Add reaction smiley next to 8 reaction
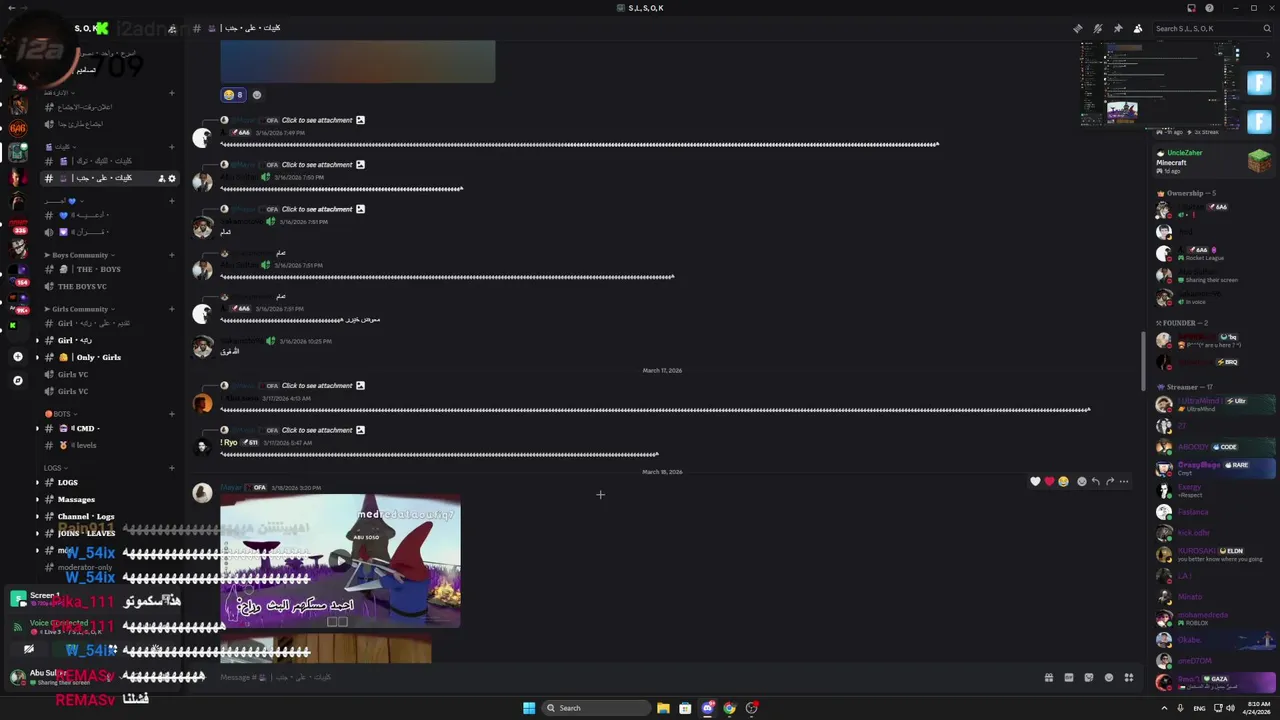 pos(257,95)
